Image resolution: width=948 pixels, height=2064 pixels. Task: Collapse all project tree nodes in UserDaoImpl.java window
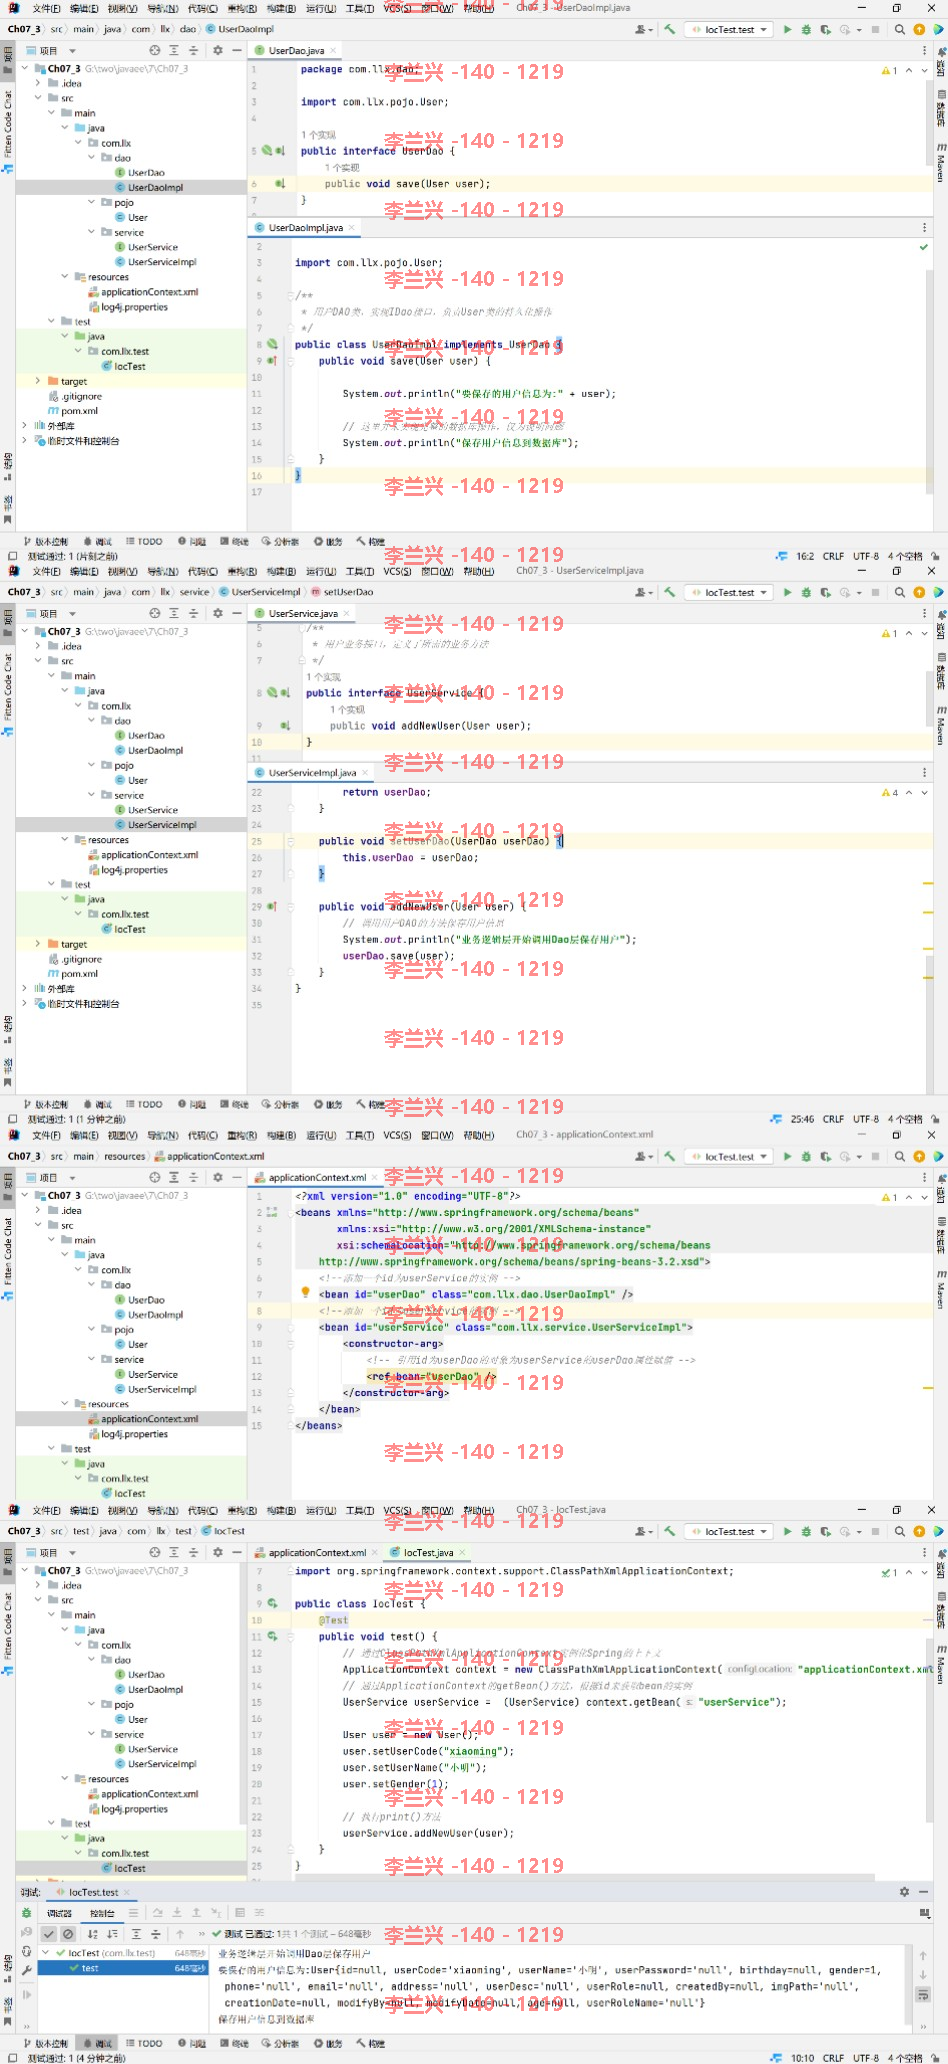click(193, 50)
